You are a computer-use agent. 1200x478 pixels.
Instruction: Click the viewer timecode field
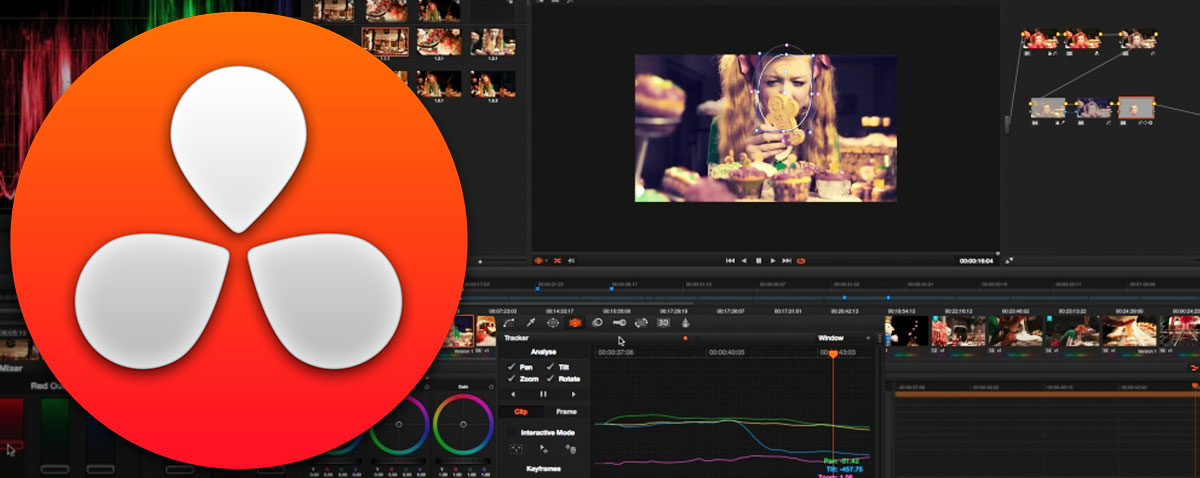pyautogui.click(x=976, y=260)
